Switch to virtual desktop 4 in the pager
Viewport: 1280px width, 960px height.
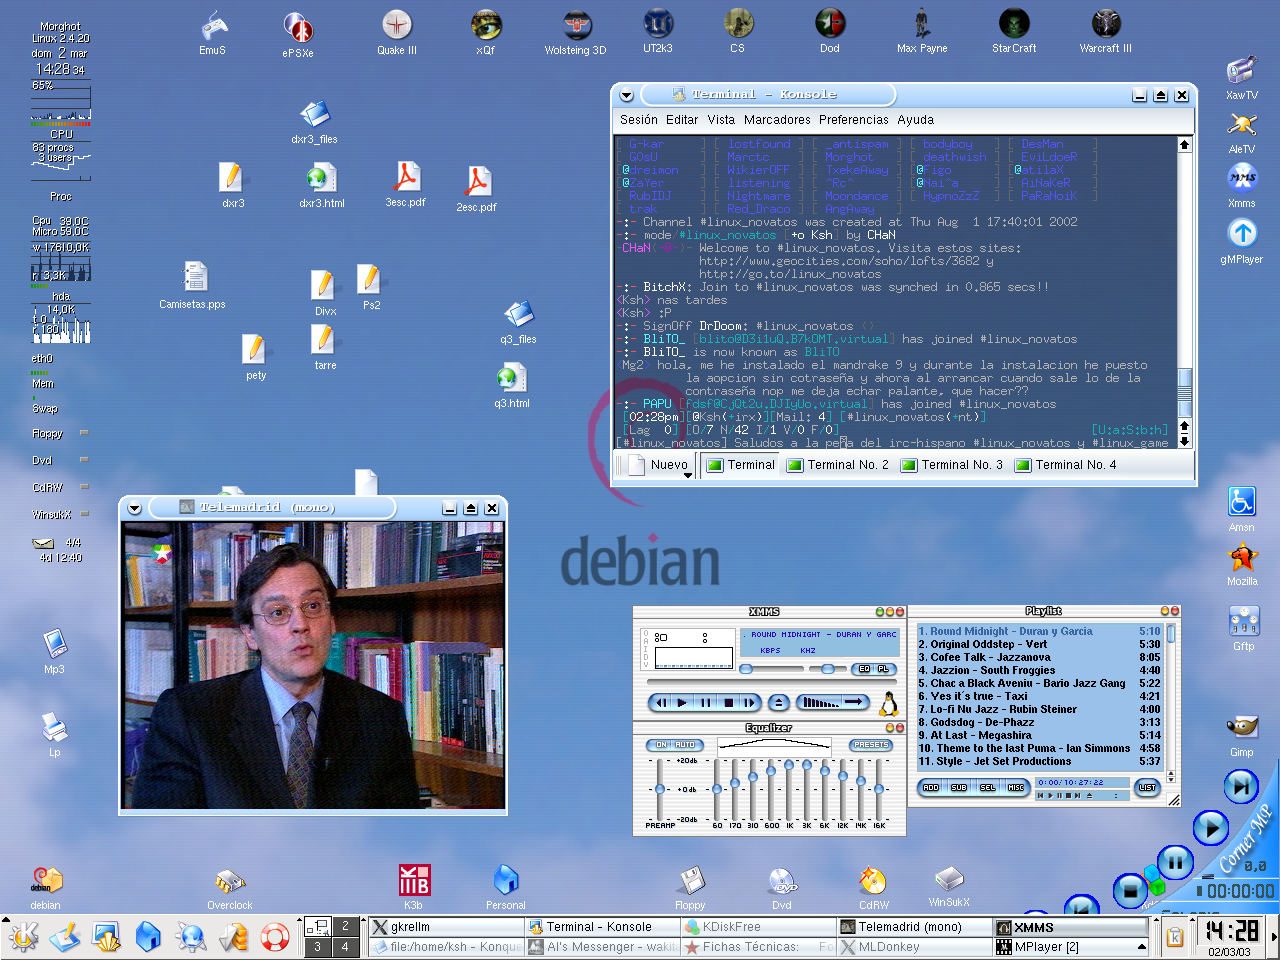click(x=345, y=946)
